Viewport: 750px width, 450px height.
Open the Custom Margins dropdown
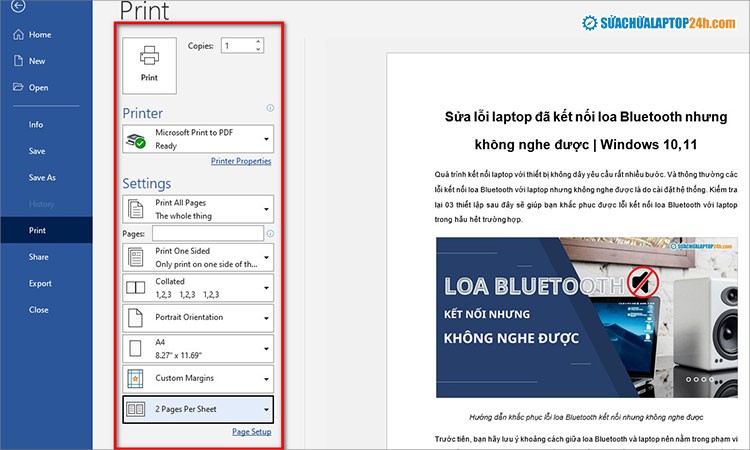(x=266, y=379)
